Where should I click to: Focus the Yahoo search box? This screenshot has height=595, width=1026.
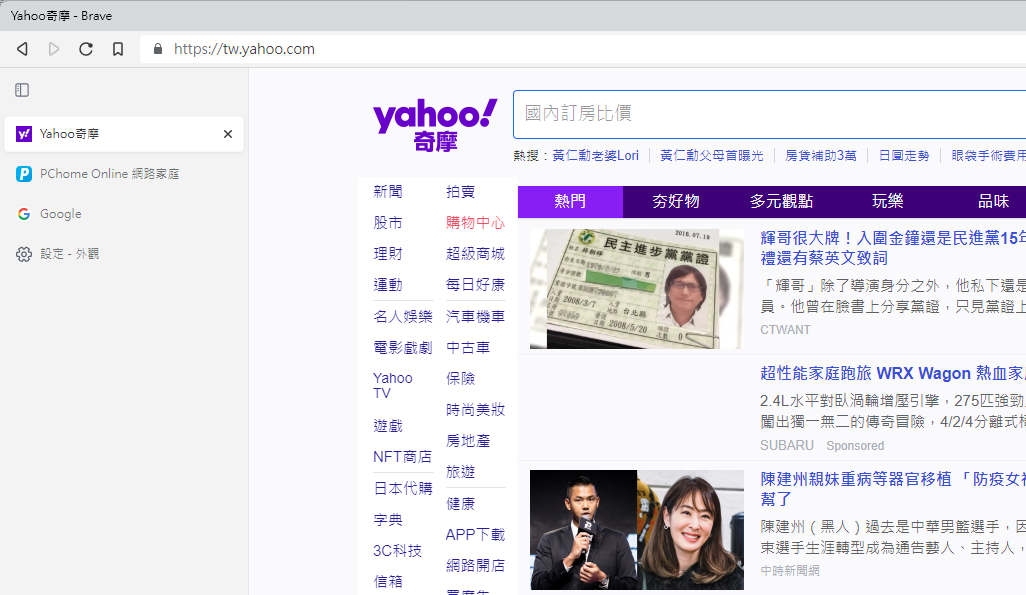click(770, 115)
